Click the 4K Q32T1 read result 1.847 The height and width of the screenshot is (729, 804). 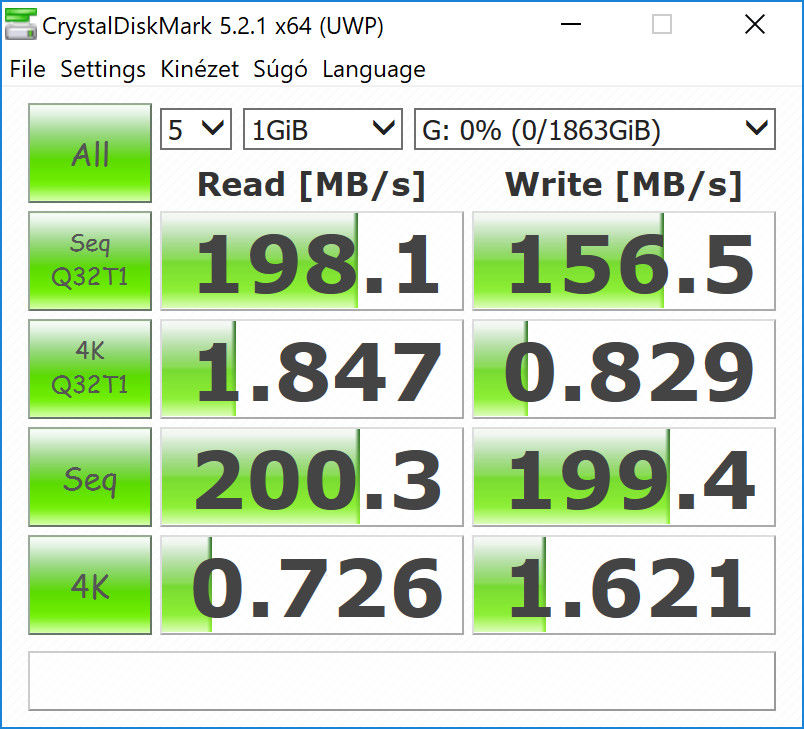(312, 369)
